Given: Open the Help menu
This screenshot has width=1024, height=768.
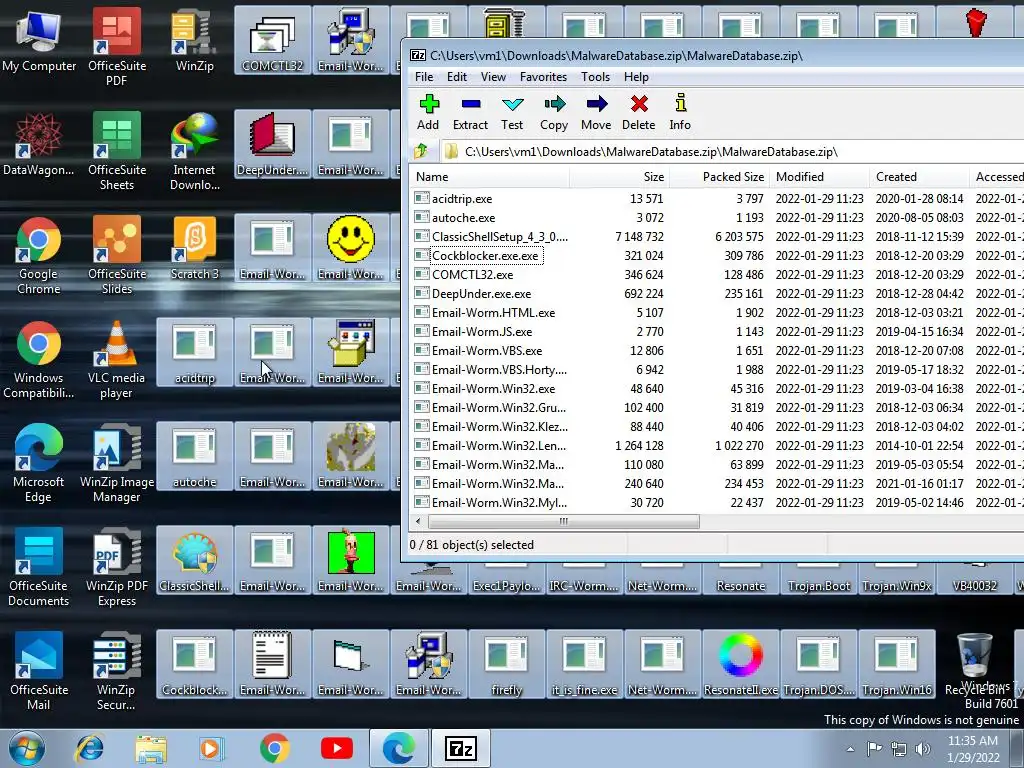Looking at the screenshot, I should (636, 77).
